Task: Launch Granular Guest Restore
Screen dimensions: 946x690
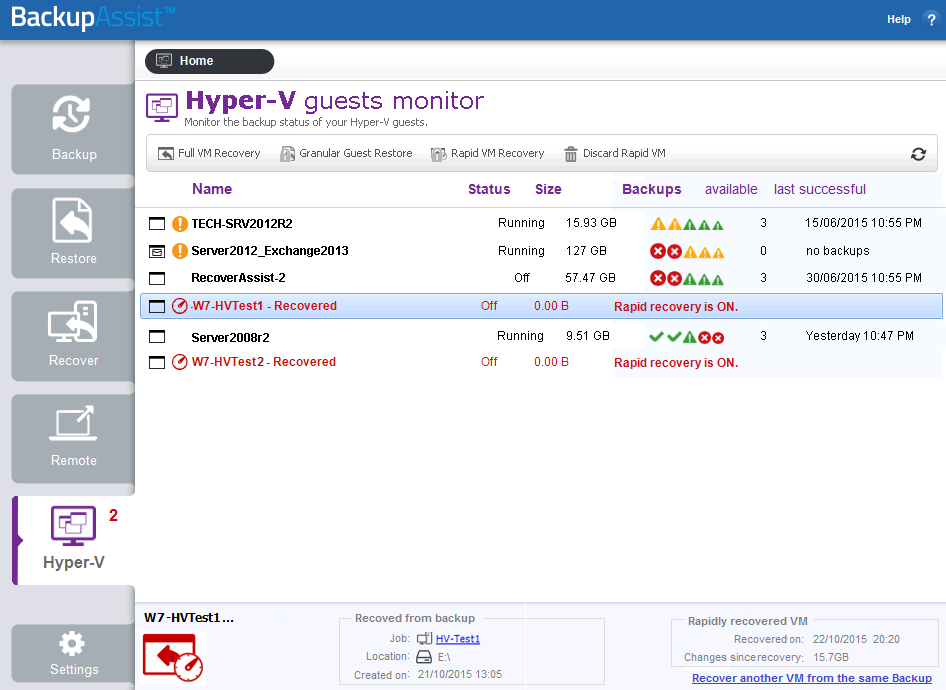Action: point(346,154)
